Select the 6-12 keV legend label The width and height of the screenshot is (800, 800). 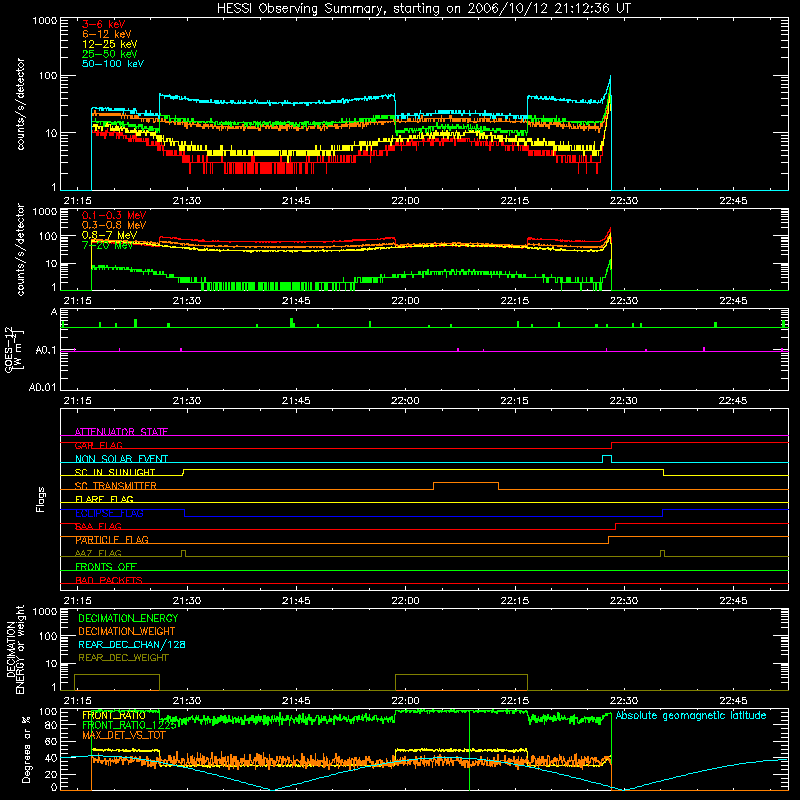click(107, 34)
